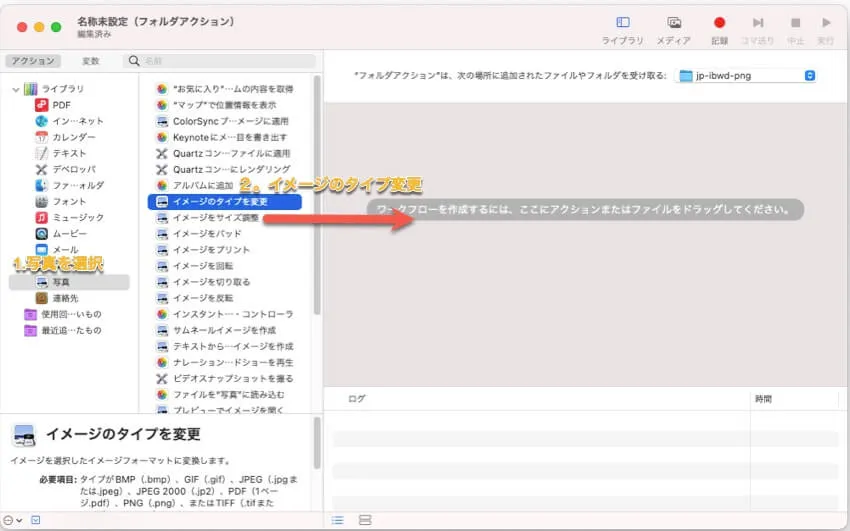
Task: Switch to the 変数 tab
Action: coord(91,61)
